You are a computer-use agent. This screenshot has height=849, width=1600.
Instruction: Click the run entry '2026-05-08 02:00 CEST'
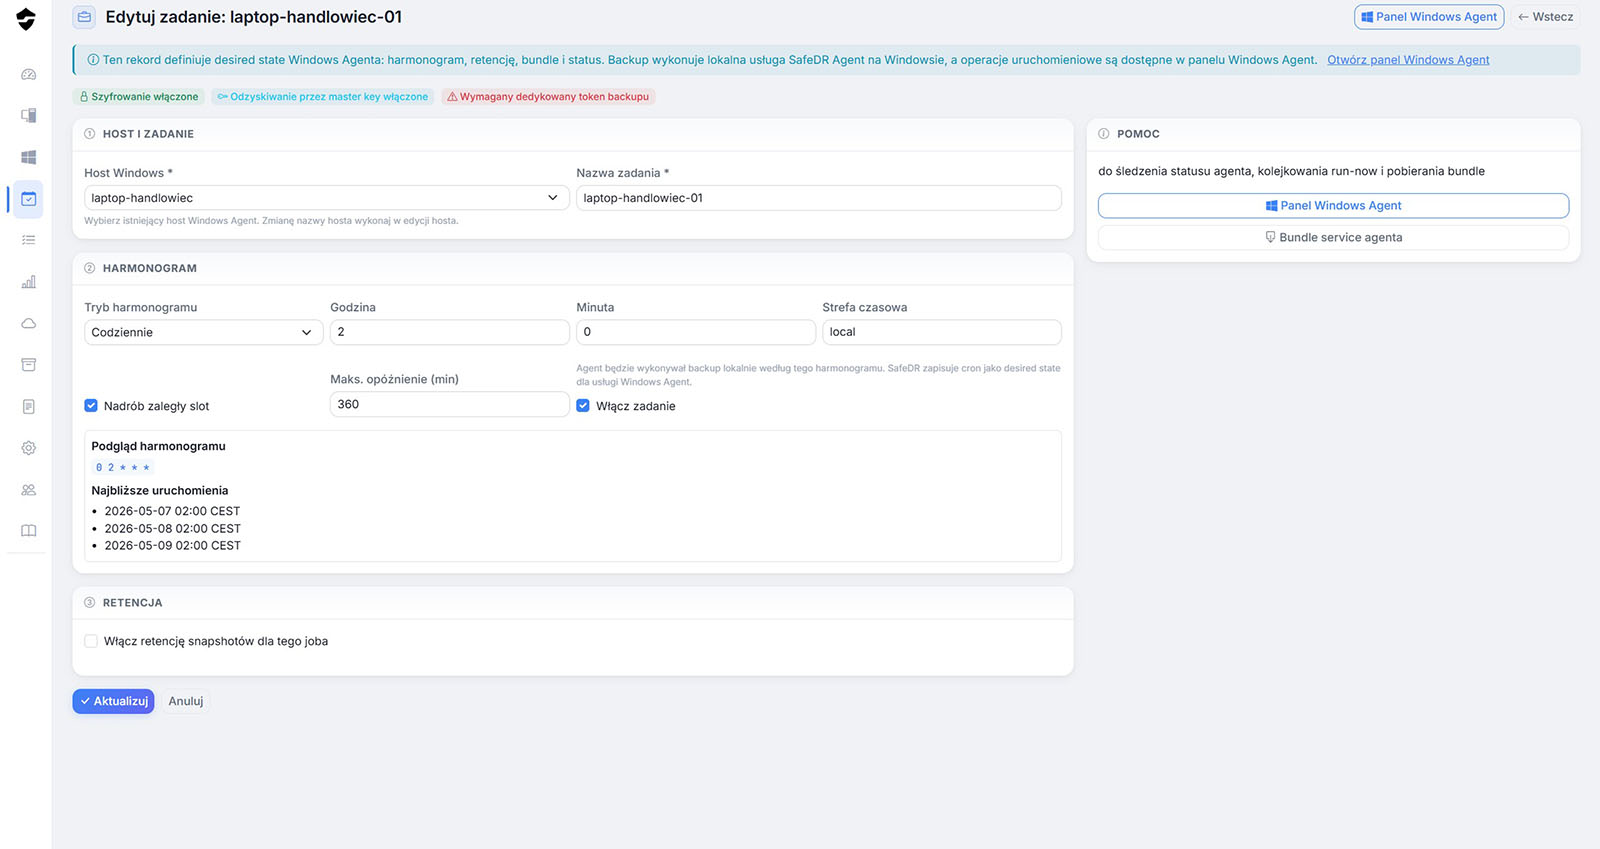[172, 529]
